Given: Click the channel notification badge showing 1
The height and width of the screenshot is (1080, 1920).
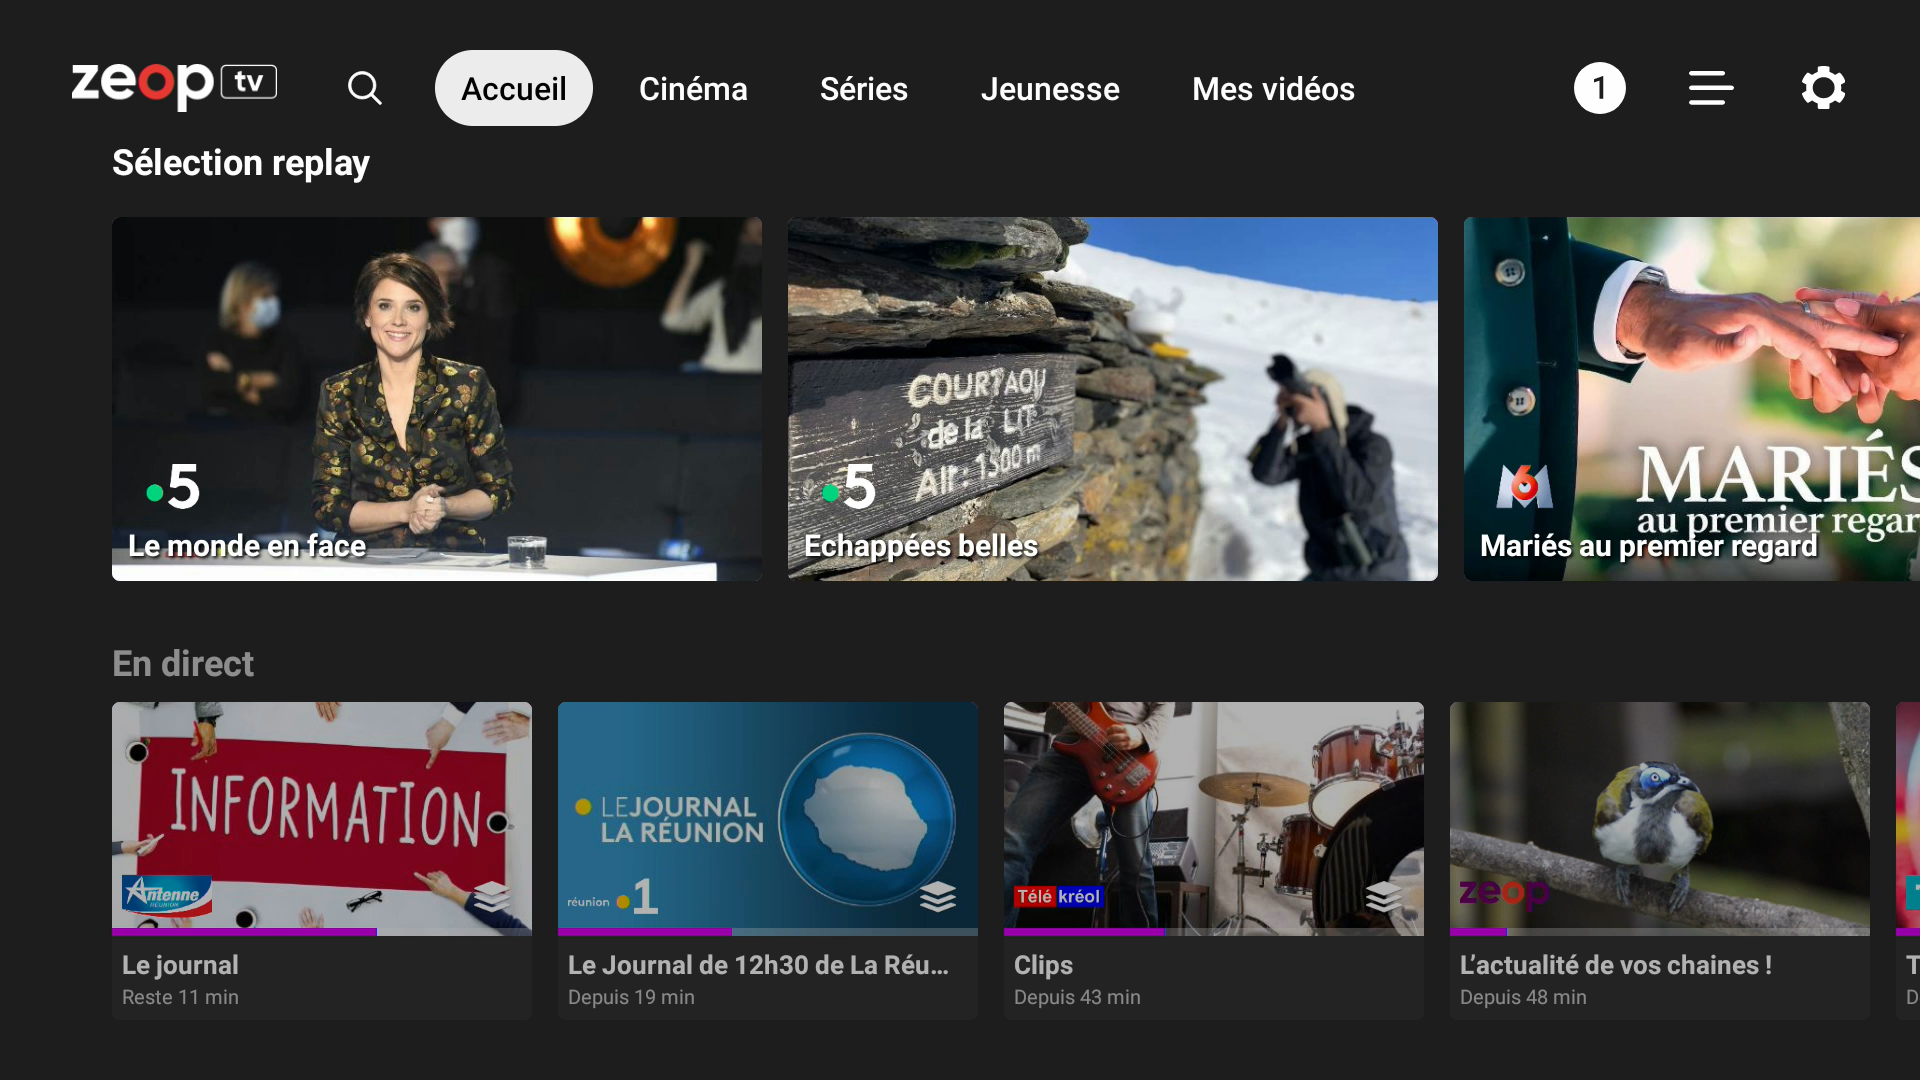Looking at the screenshot, I should click(x=1599, y=88).
